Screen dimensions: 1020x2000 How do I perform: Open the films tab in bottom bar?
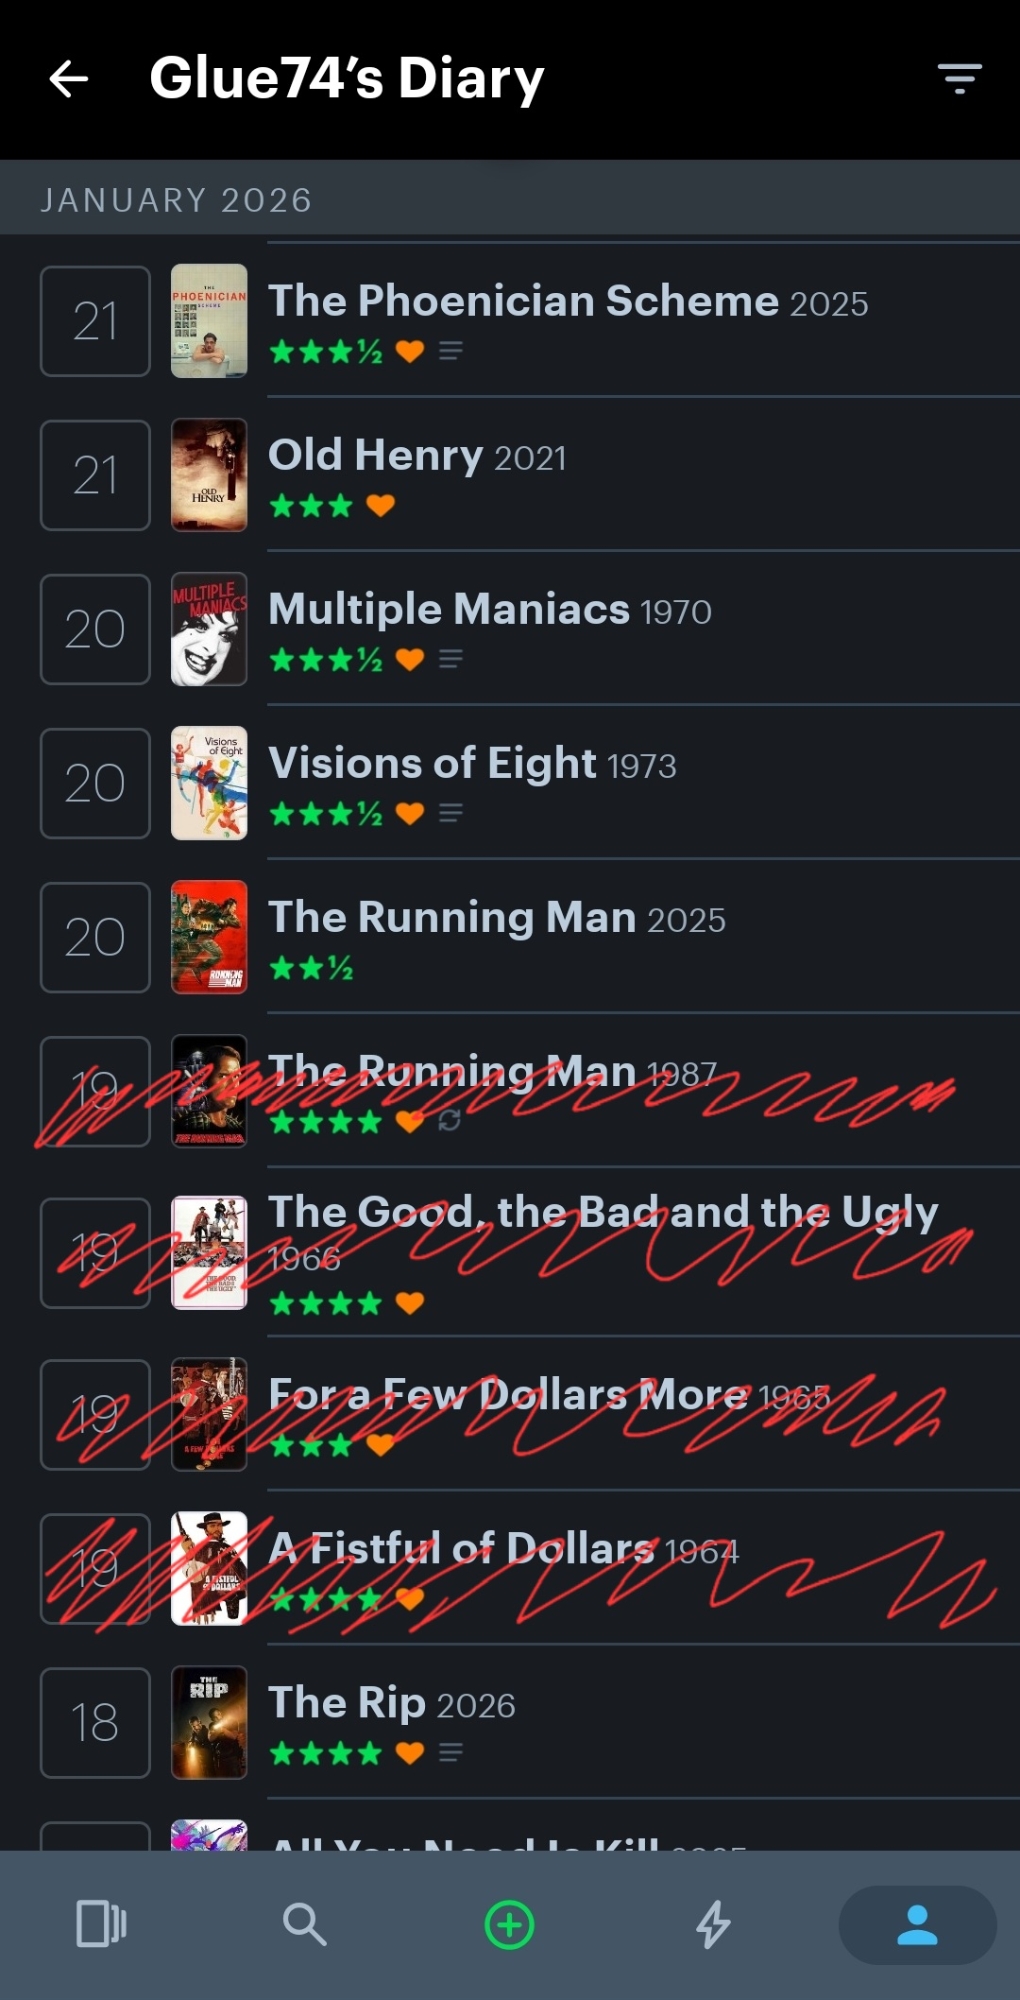click(x=101, y=1924)
